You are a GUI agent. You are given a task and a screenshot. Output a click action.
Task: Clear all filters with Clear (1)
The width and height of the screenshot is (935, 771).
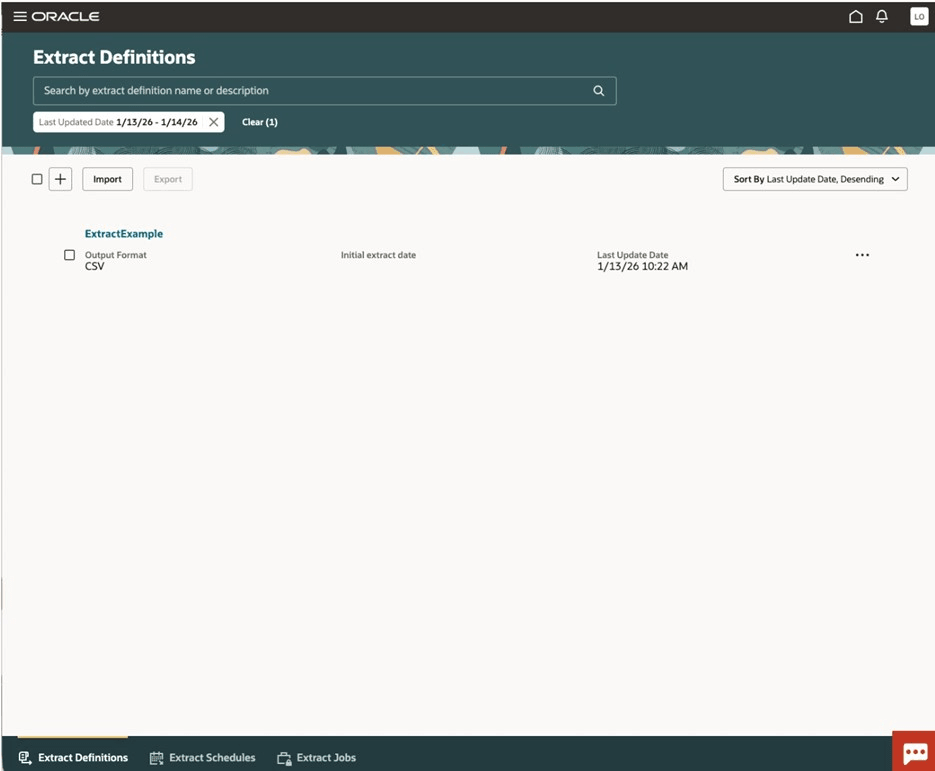point(259,121)
